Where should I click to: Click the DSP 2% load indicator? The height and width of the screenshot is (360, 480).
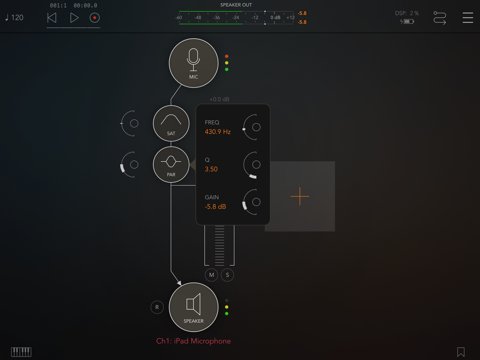point(407,13)
